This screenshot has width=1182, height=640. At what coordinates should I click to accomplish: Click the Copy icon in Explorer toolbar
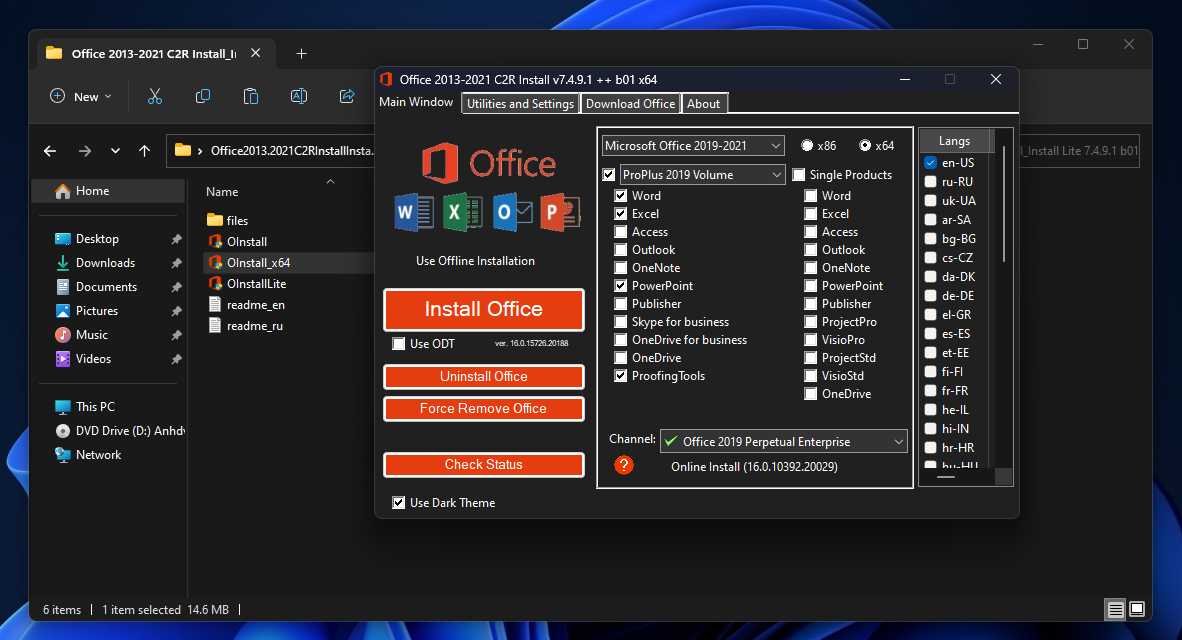point(203,96)
